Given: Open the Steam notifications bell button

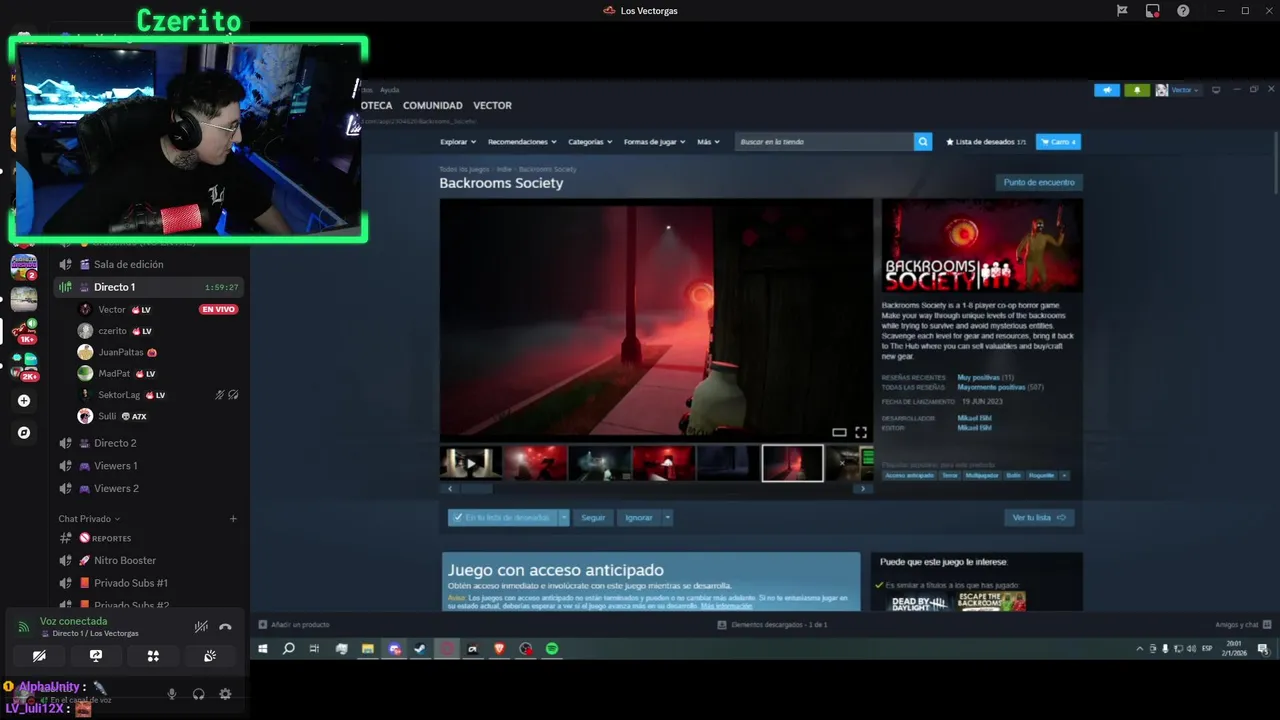Looking at the screenshot, I should tap(1137, 90).
